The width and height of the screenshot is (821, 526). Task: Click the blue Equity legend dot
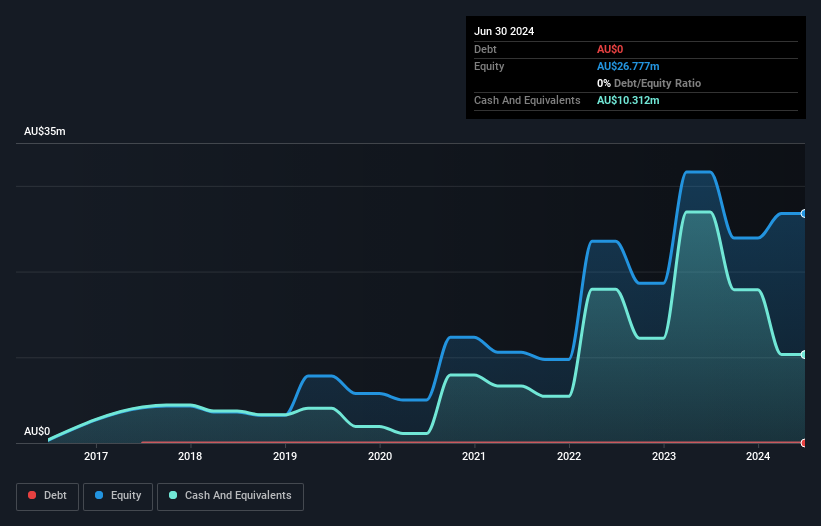[99, 495]
